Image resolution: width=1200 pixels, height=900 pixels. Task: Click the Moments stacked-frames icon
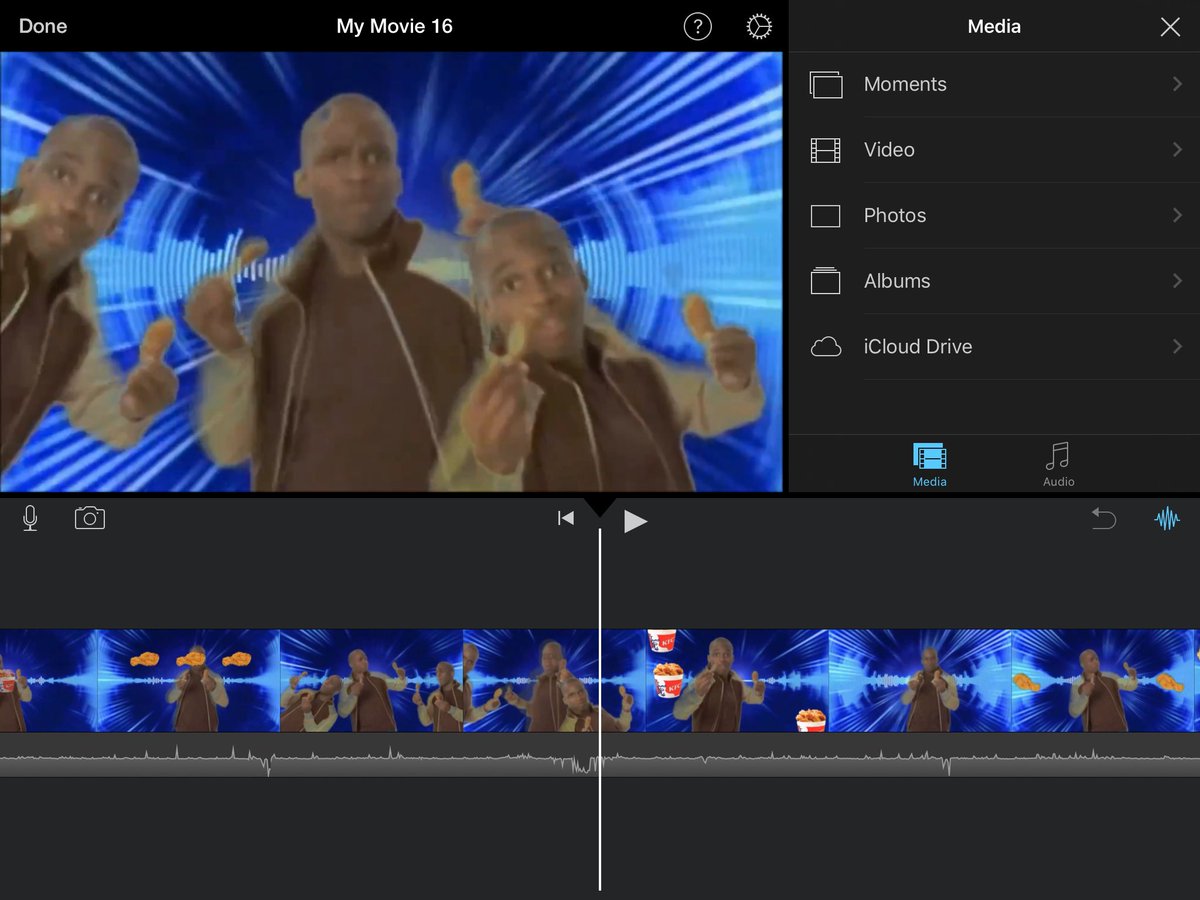(826, 85)
